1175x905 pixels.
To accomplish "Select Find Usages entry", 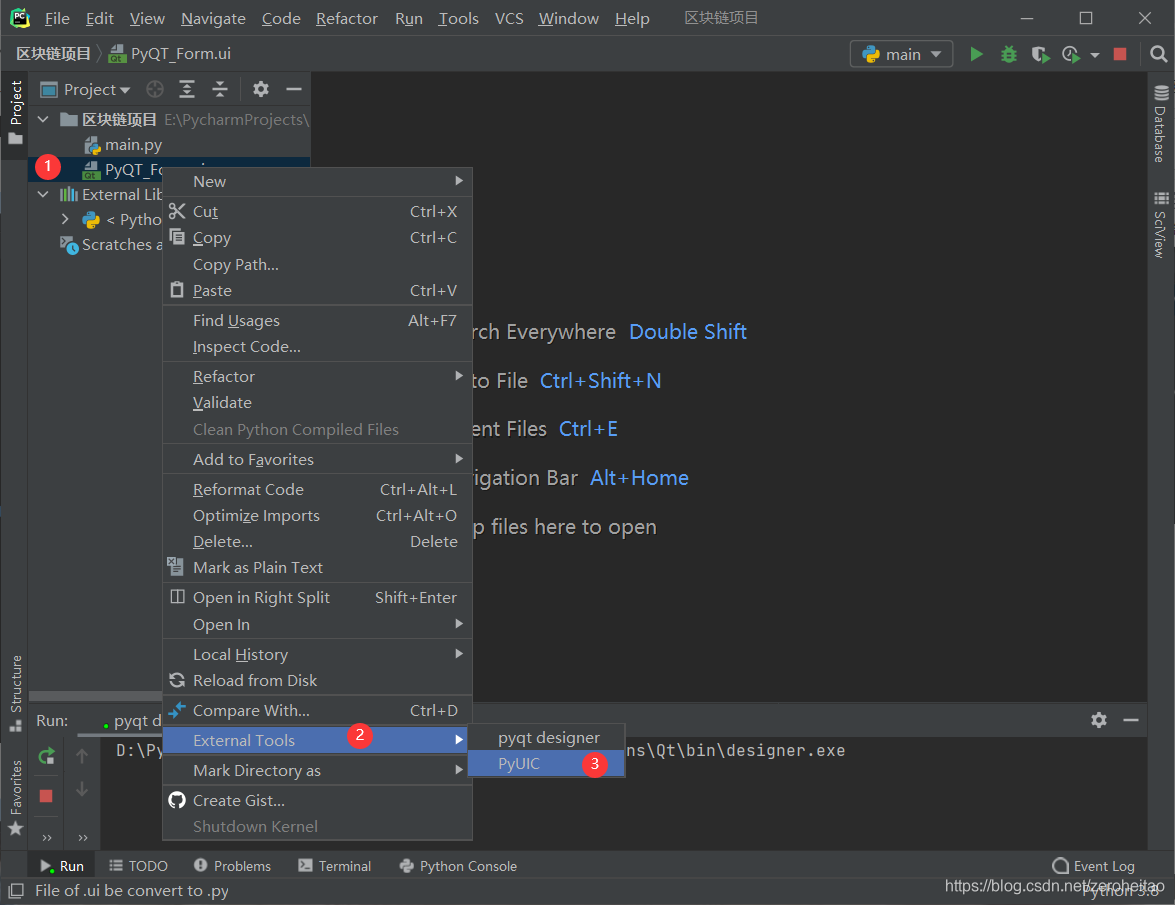I will click(318, 321).
